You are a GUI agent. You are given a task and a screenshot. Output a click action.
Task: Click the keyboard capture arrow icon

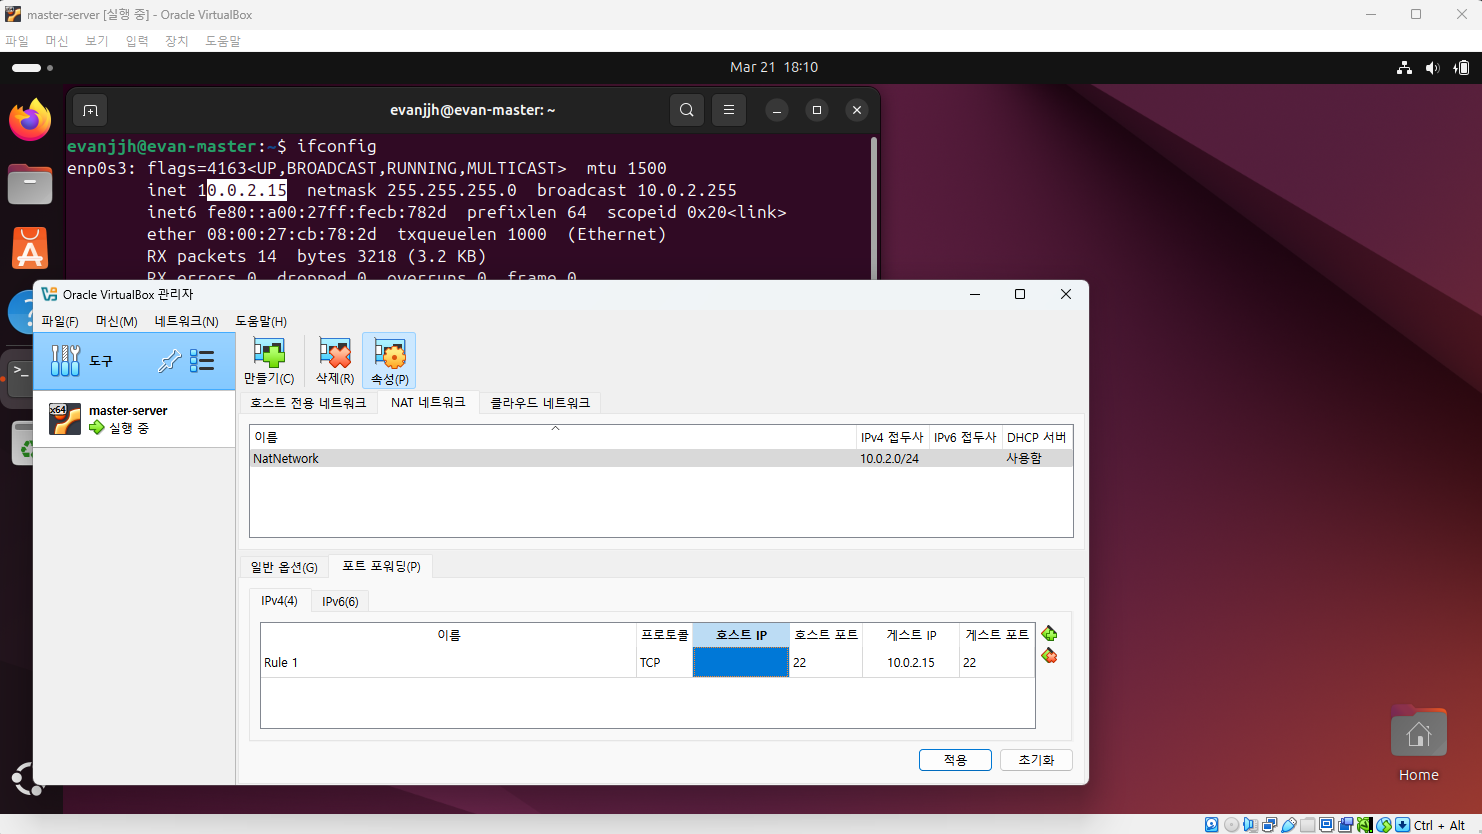[1403, 825]
